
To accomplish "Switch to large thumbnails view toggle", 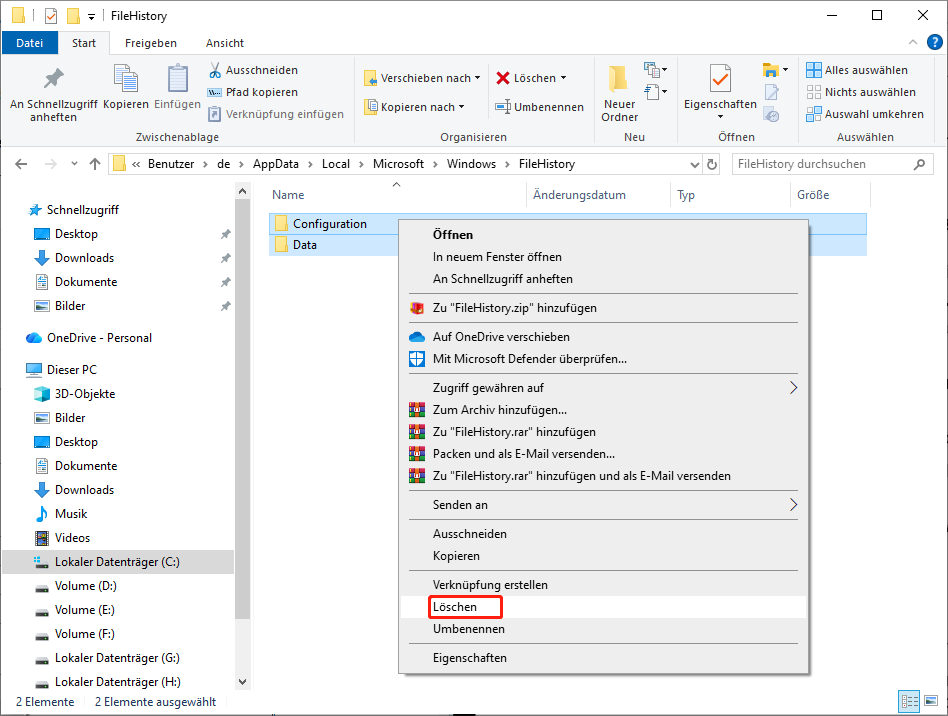I will click(929, 701).
